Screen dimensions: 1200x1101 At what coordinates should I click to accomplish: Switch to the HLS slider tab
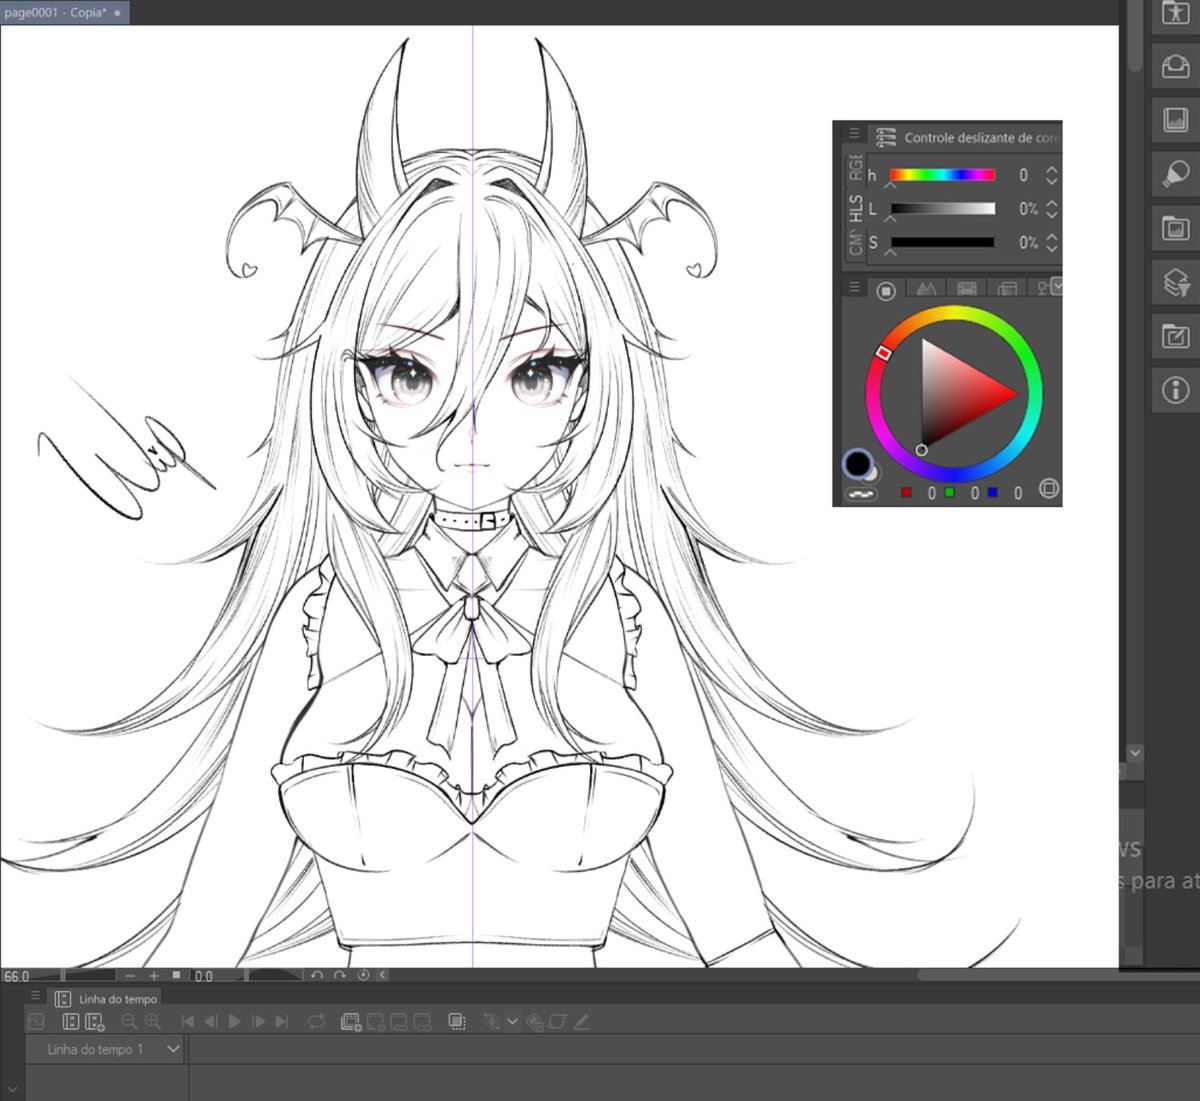855,209
